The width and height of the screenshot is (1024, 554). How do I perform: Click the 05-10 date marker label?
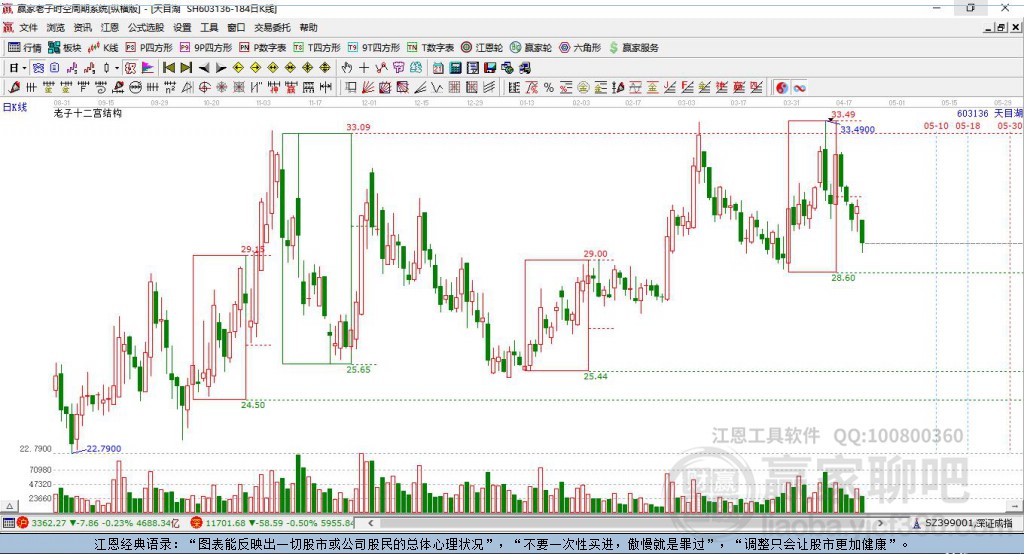coord(936,125)
